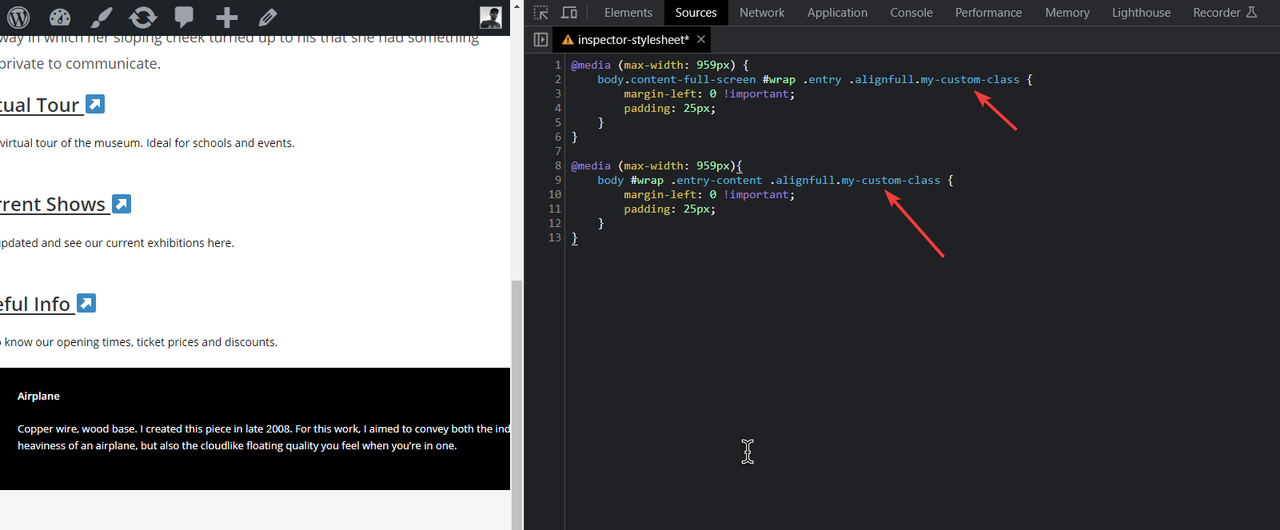The image size is (1280, 530).
Task: Open the comments speech bubble icon
Action: pyautogui.click(x=184, y=17)
